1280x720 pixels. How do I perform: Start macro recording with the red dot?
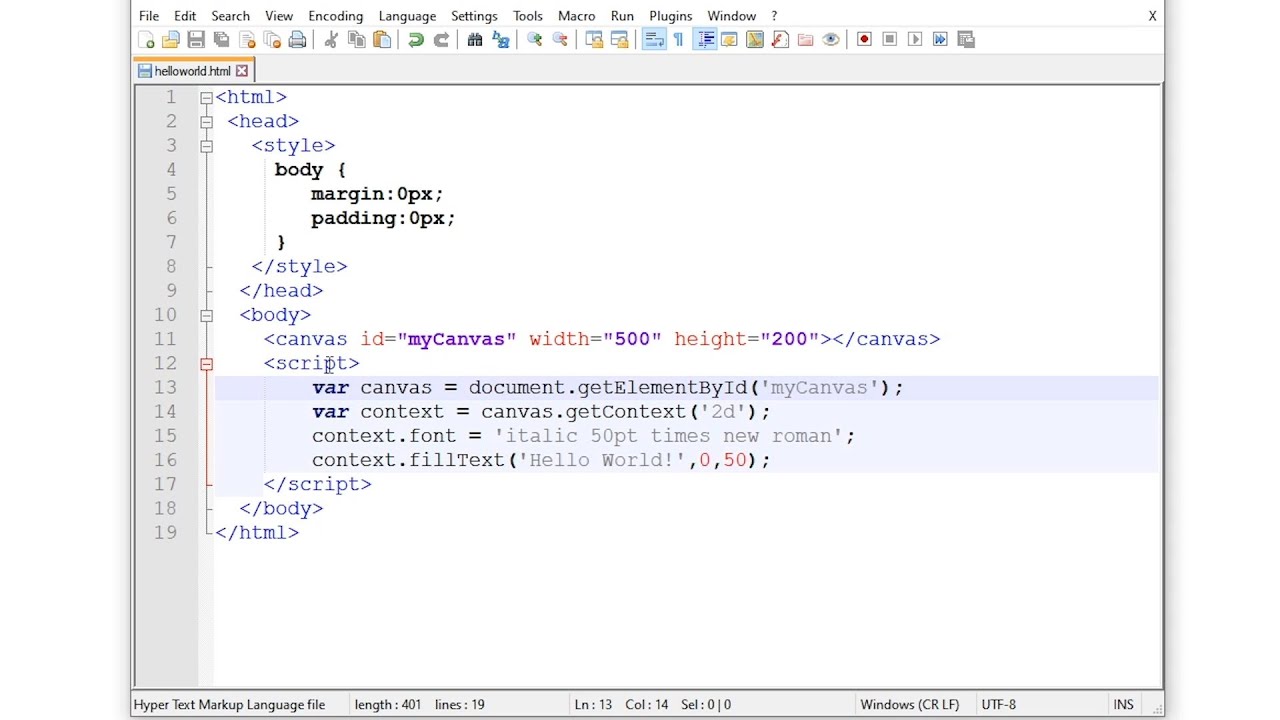click(865, 39)
